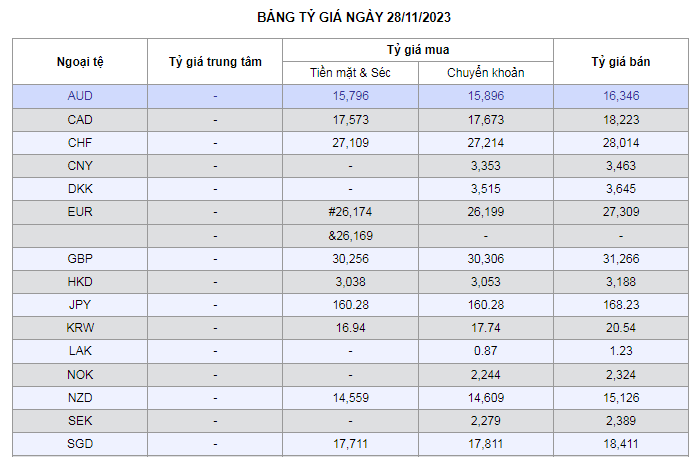Select the 'Tỷ giá bán' column header
This screenshot has width=695, height=457.
point(620,62)
